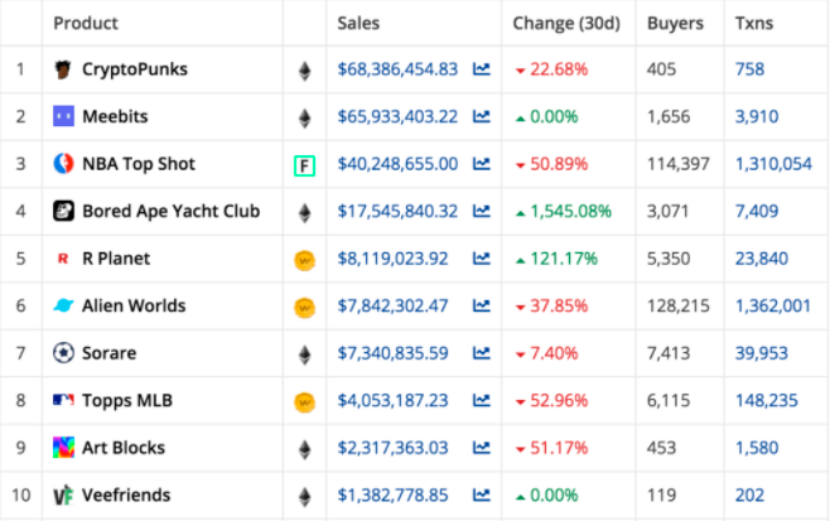Click the Topps MLB logo icon

pos(63,400)
